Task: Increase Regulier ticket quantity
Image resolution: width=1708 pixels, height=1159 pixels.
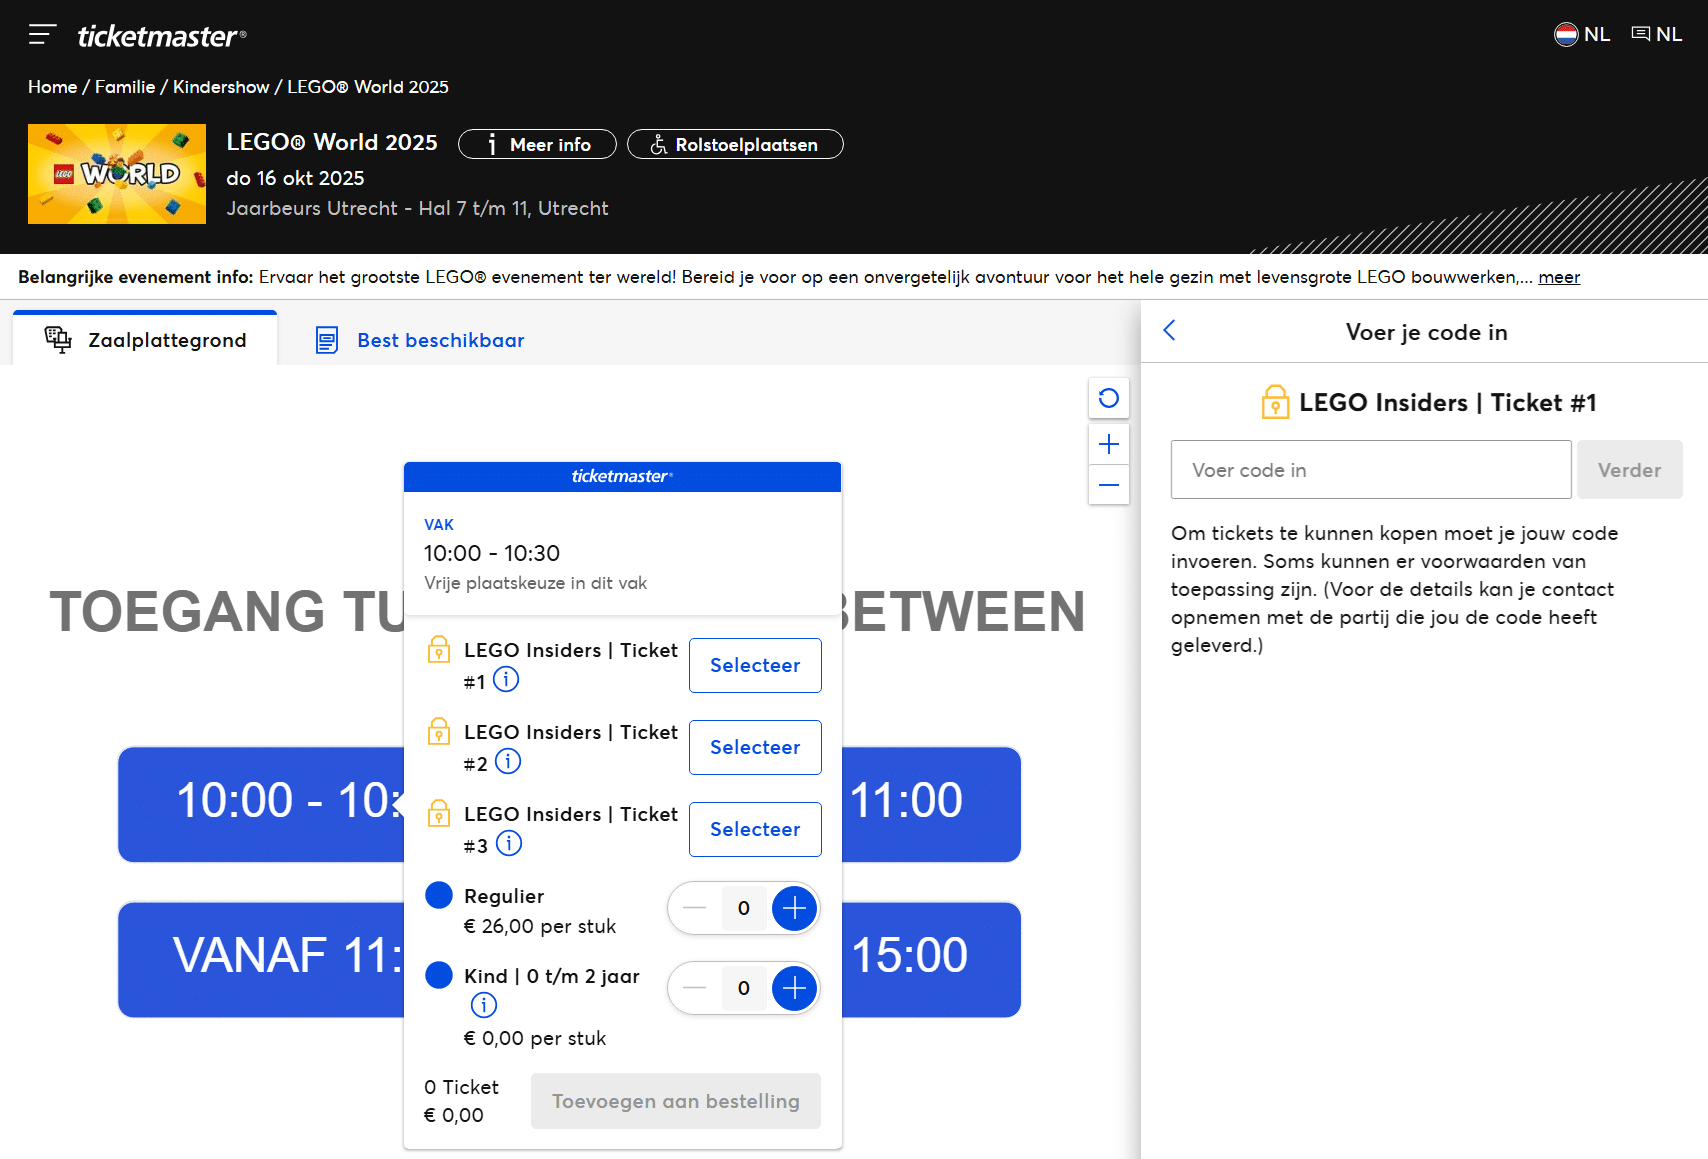Action: pyautogui.click(x=794, y=908)
